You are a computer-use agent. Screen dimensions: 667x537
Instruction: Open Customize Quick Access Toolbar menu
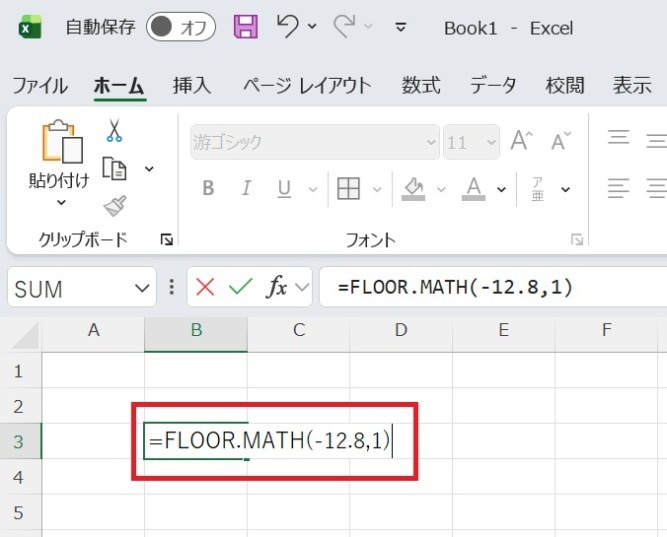400,27
